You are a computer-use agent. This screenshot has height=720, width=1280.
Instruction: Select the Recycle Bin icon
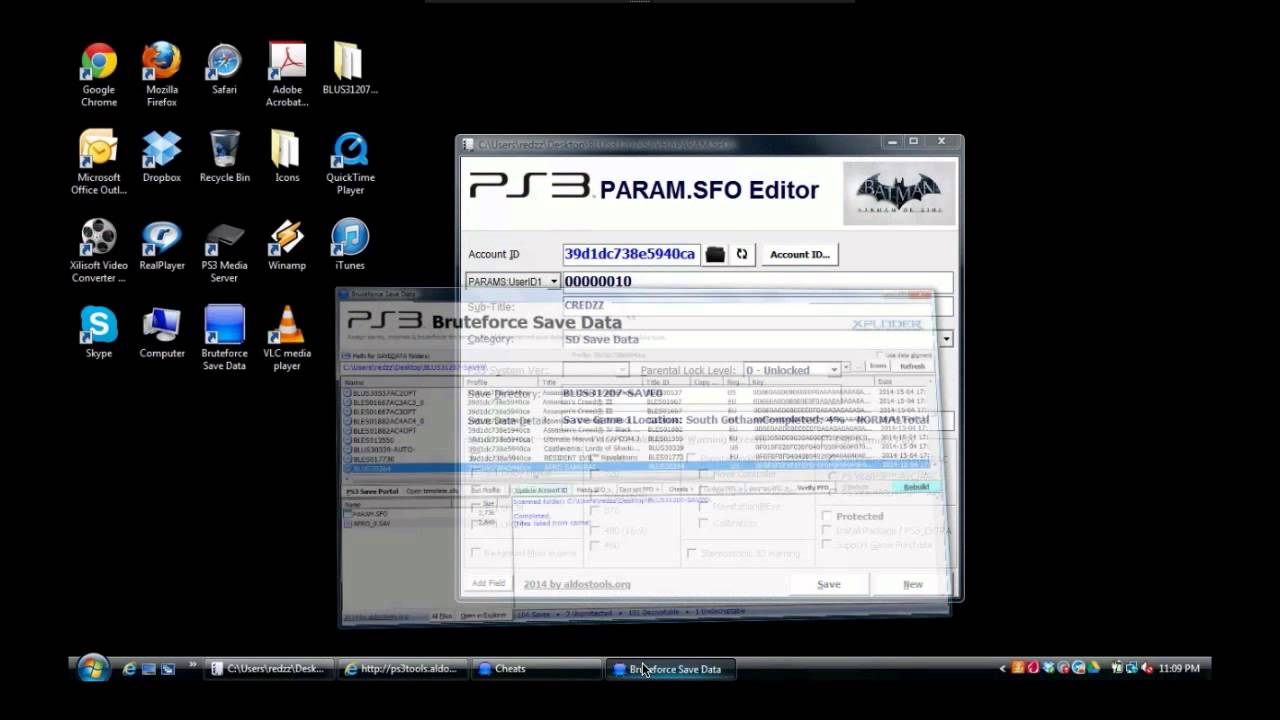point(224,157)
